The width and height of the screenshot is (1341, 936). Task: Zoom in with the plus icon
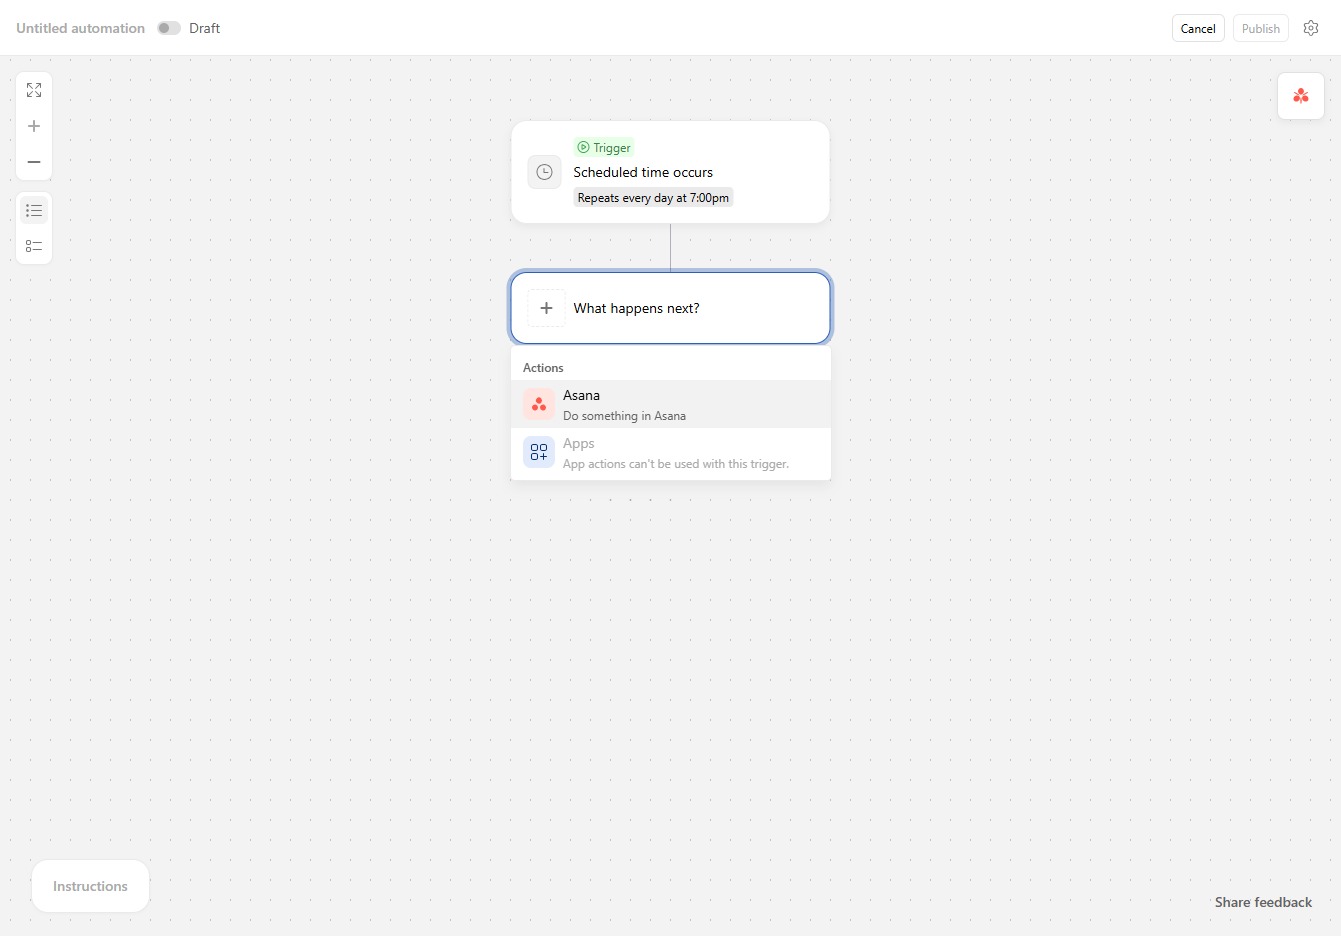coord(34,126)
